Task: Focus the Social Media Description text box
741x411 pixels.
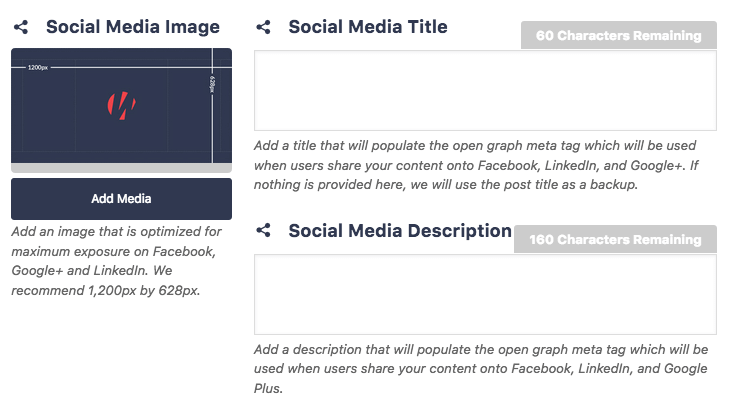Action: (485, 294)
